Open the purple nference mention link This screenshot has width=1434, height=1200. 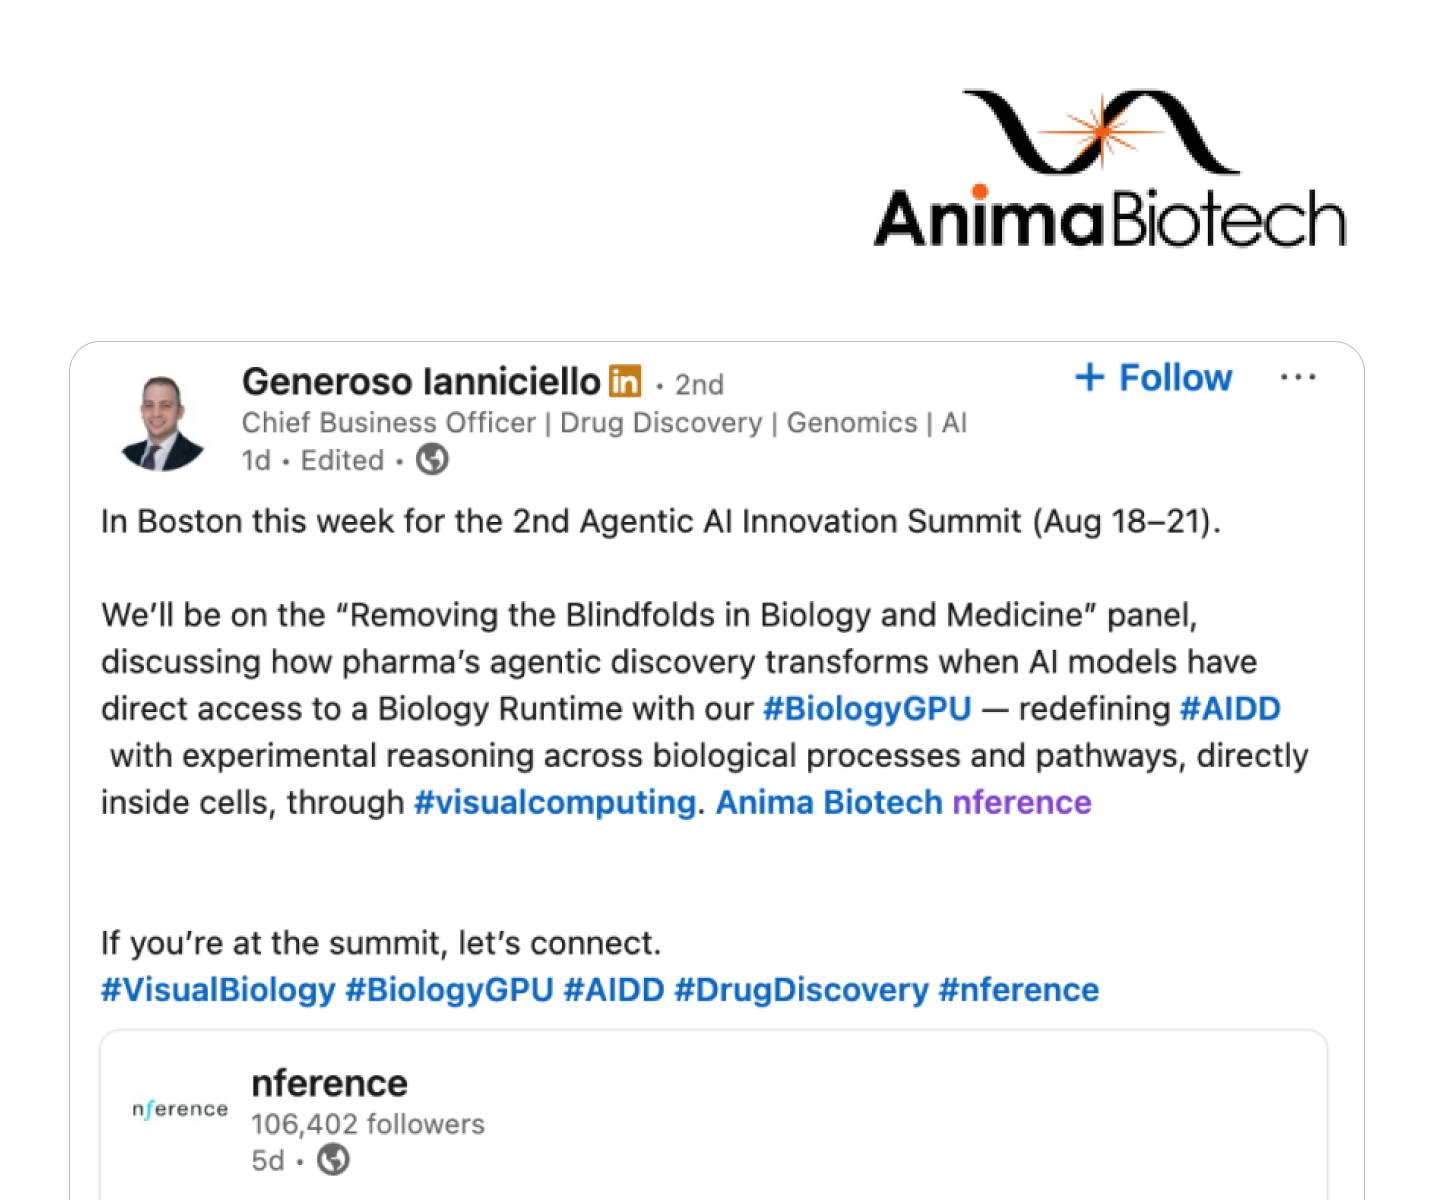(x=1022, y=803)
